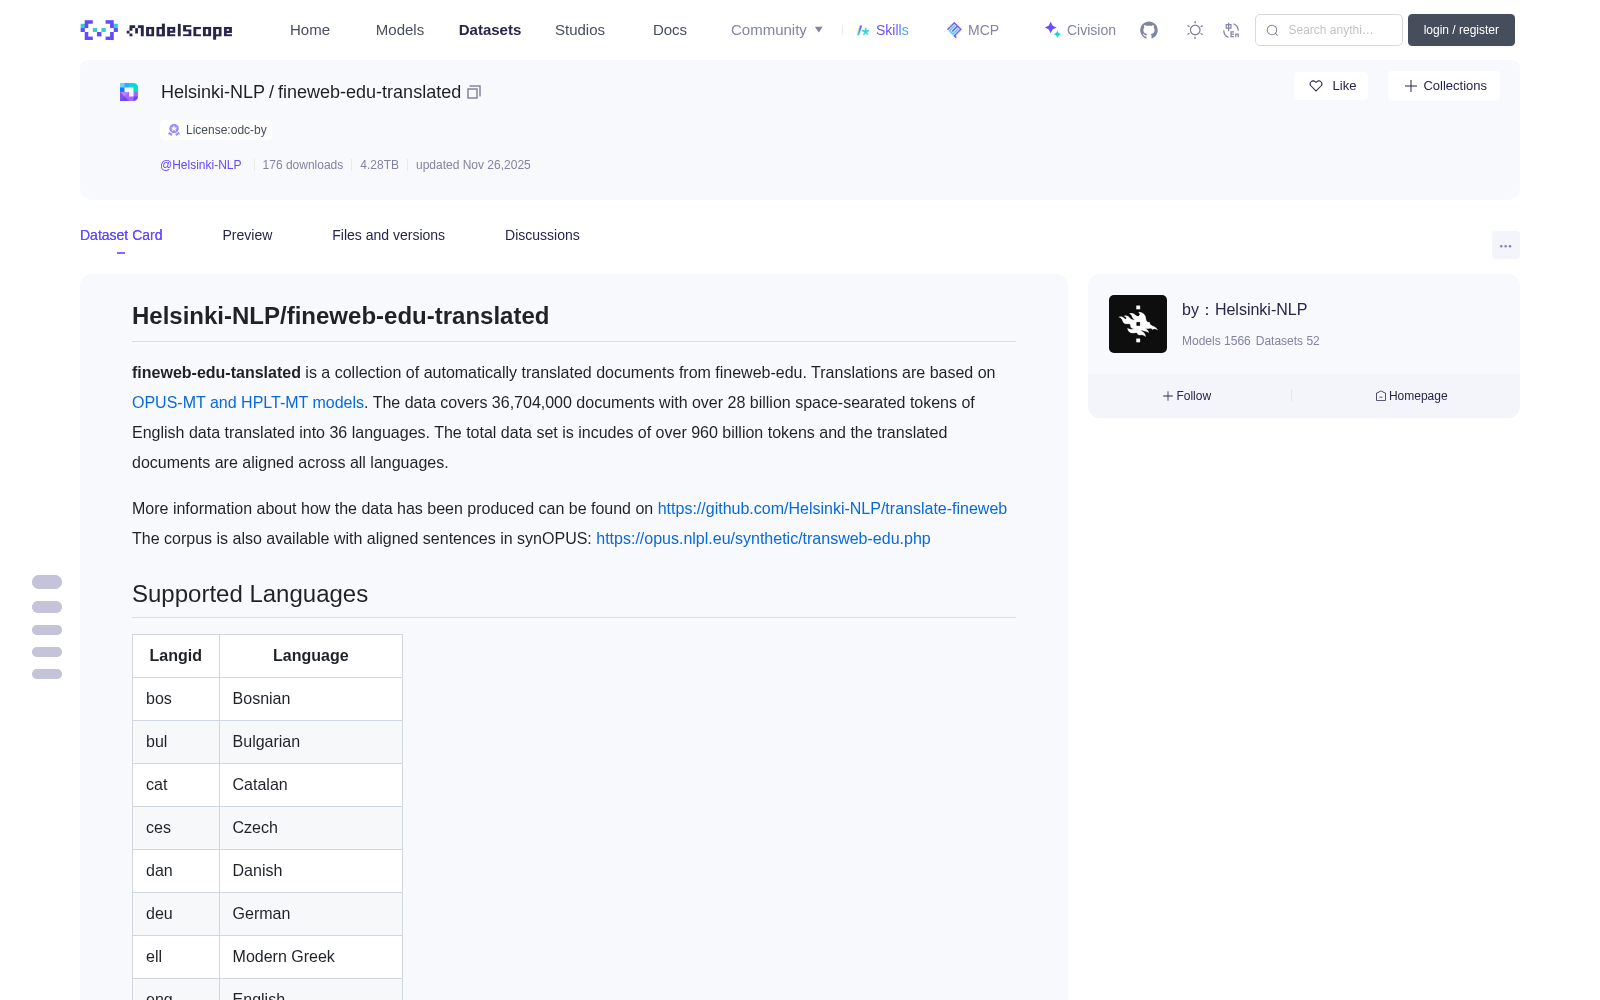Jump to section via first outline marker
1600x1000 pixels.
[x=47, y=582]
